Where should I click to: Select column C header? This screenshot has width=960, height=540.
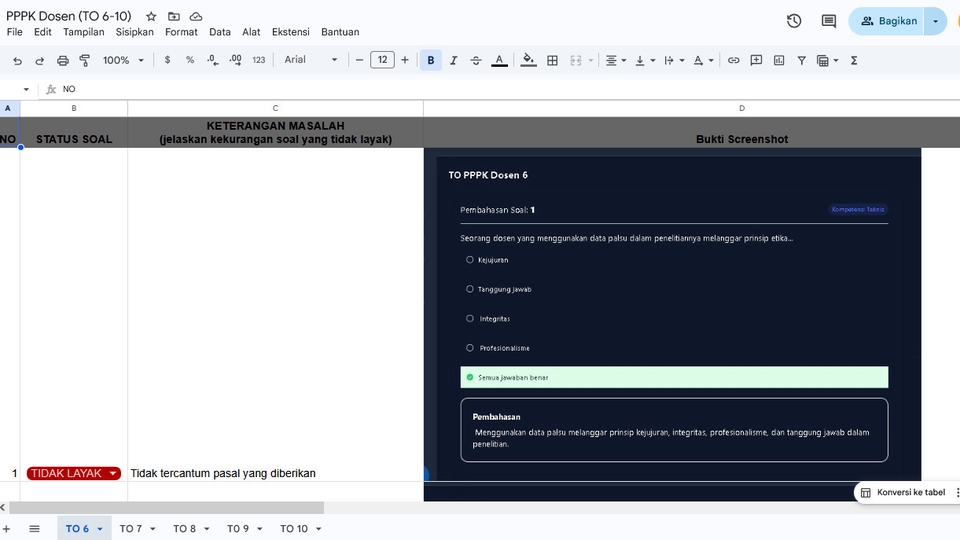tap(276, 108)
